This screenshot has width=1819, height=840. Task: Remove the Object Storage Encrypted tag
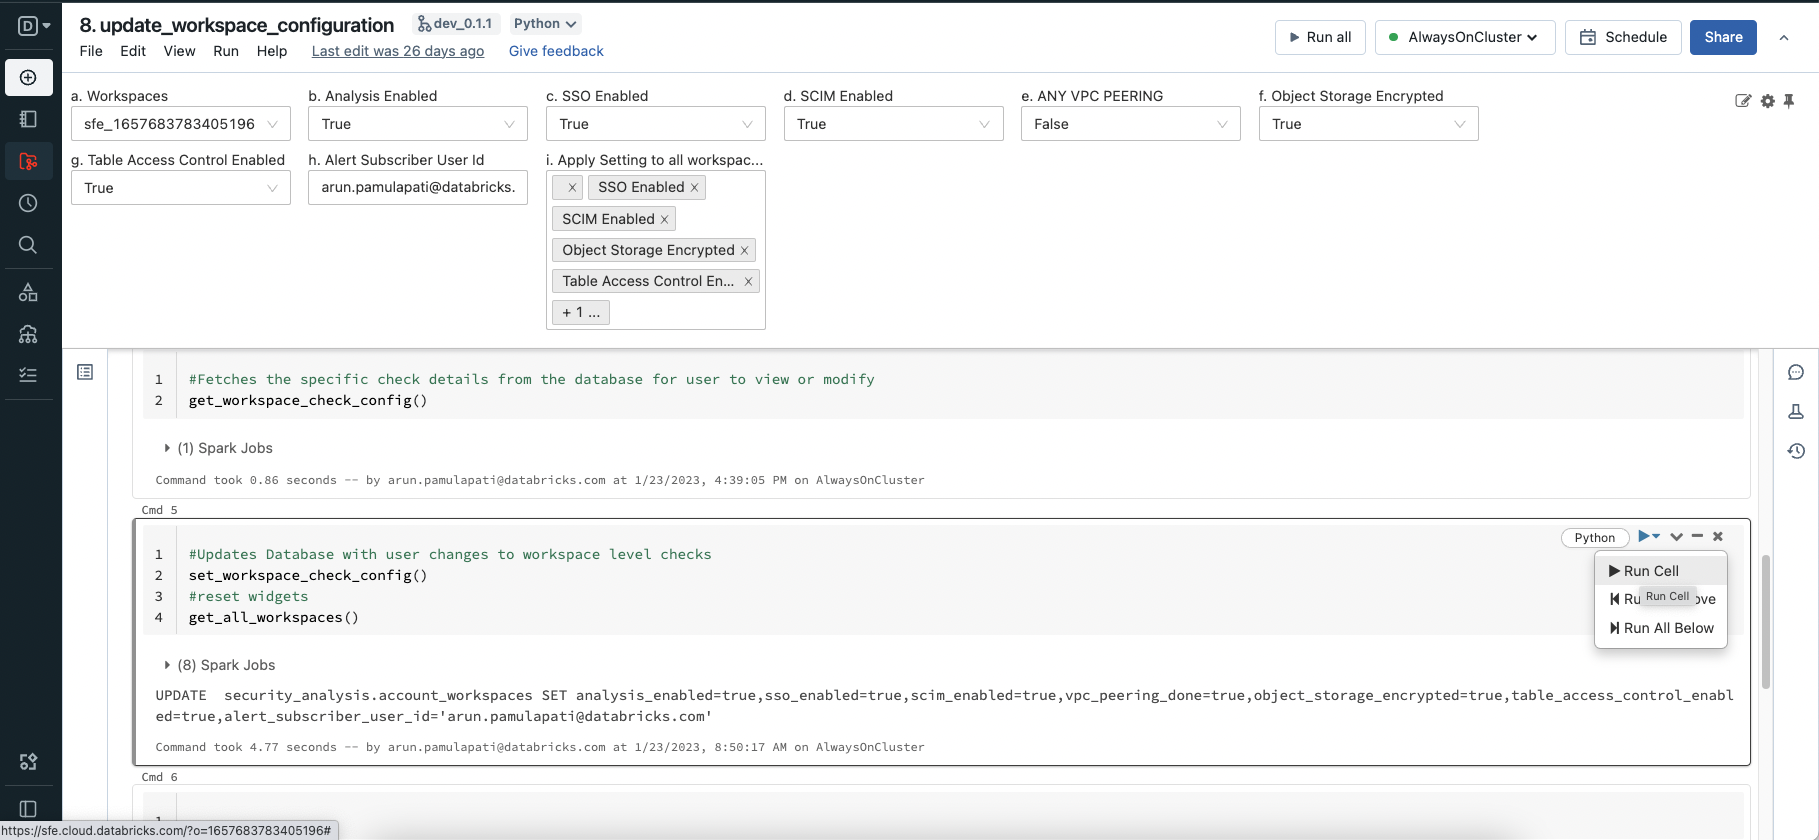pyautogui.click(x=744, y=250)
